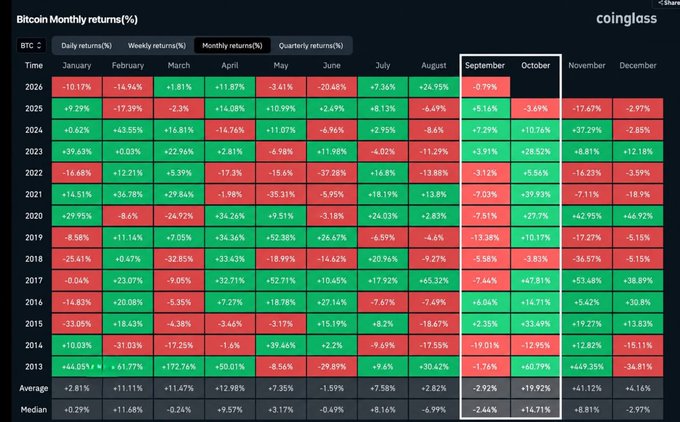This screenshot has width=680, height=422.
Task: Select the 2024 row label
Action: [34, 130]
